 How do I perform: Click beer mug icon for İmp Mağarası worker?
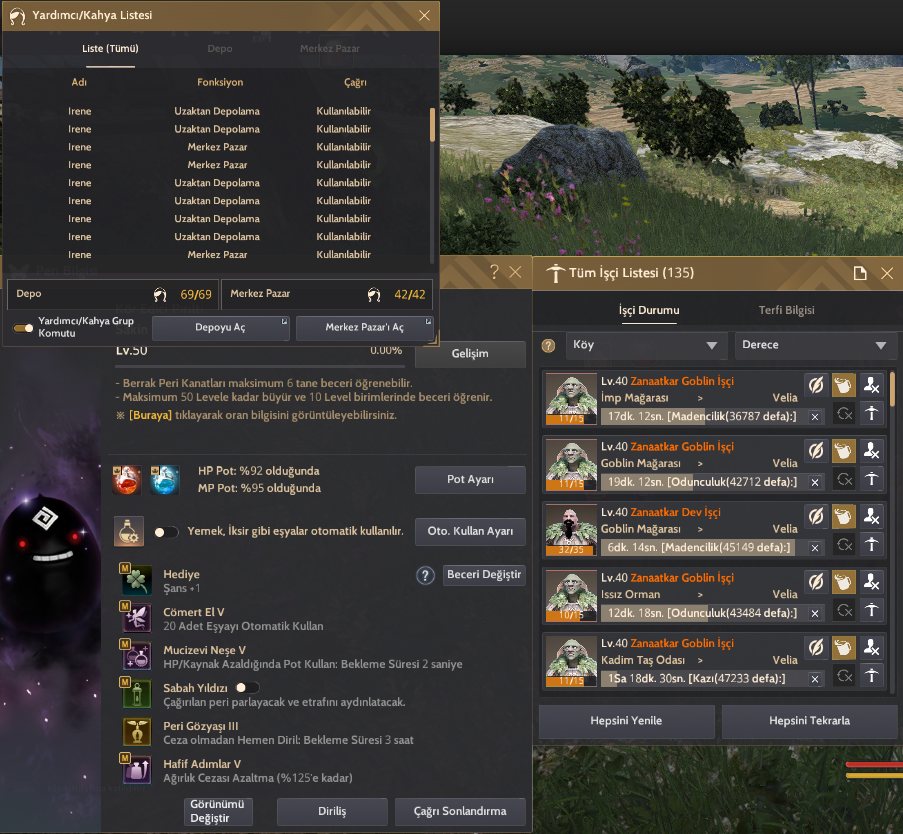[843, 385]
